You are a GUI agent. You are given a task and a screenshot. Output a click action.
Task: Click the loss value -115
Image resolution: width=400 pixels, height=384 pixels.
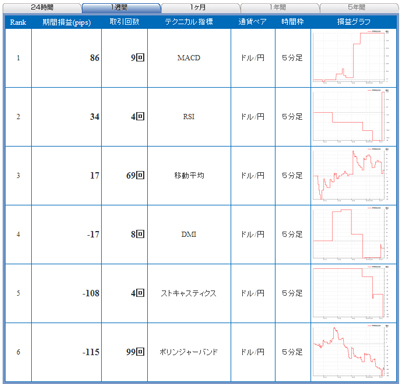[x=91, y=352]
